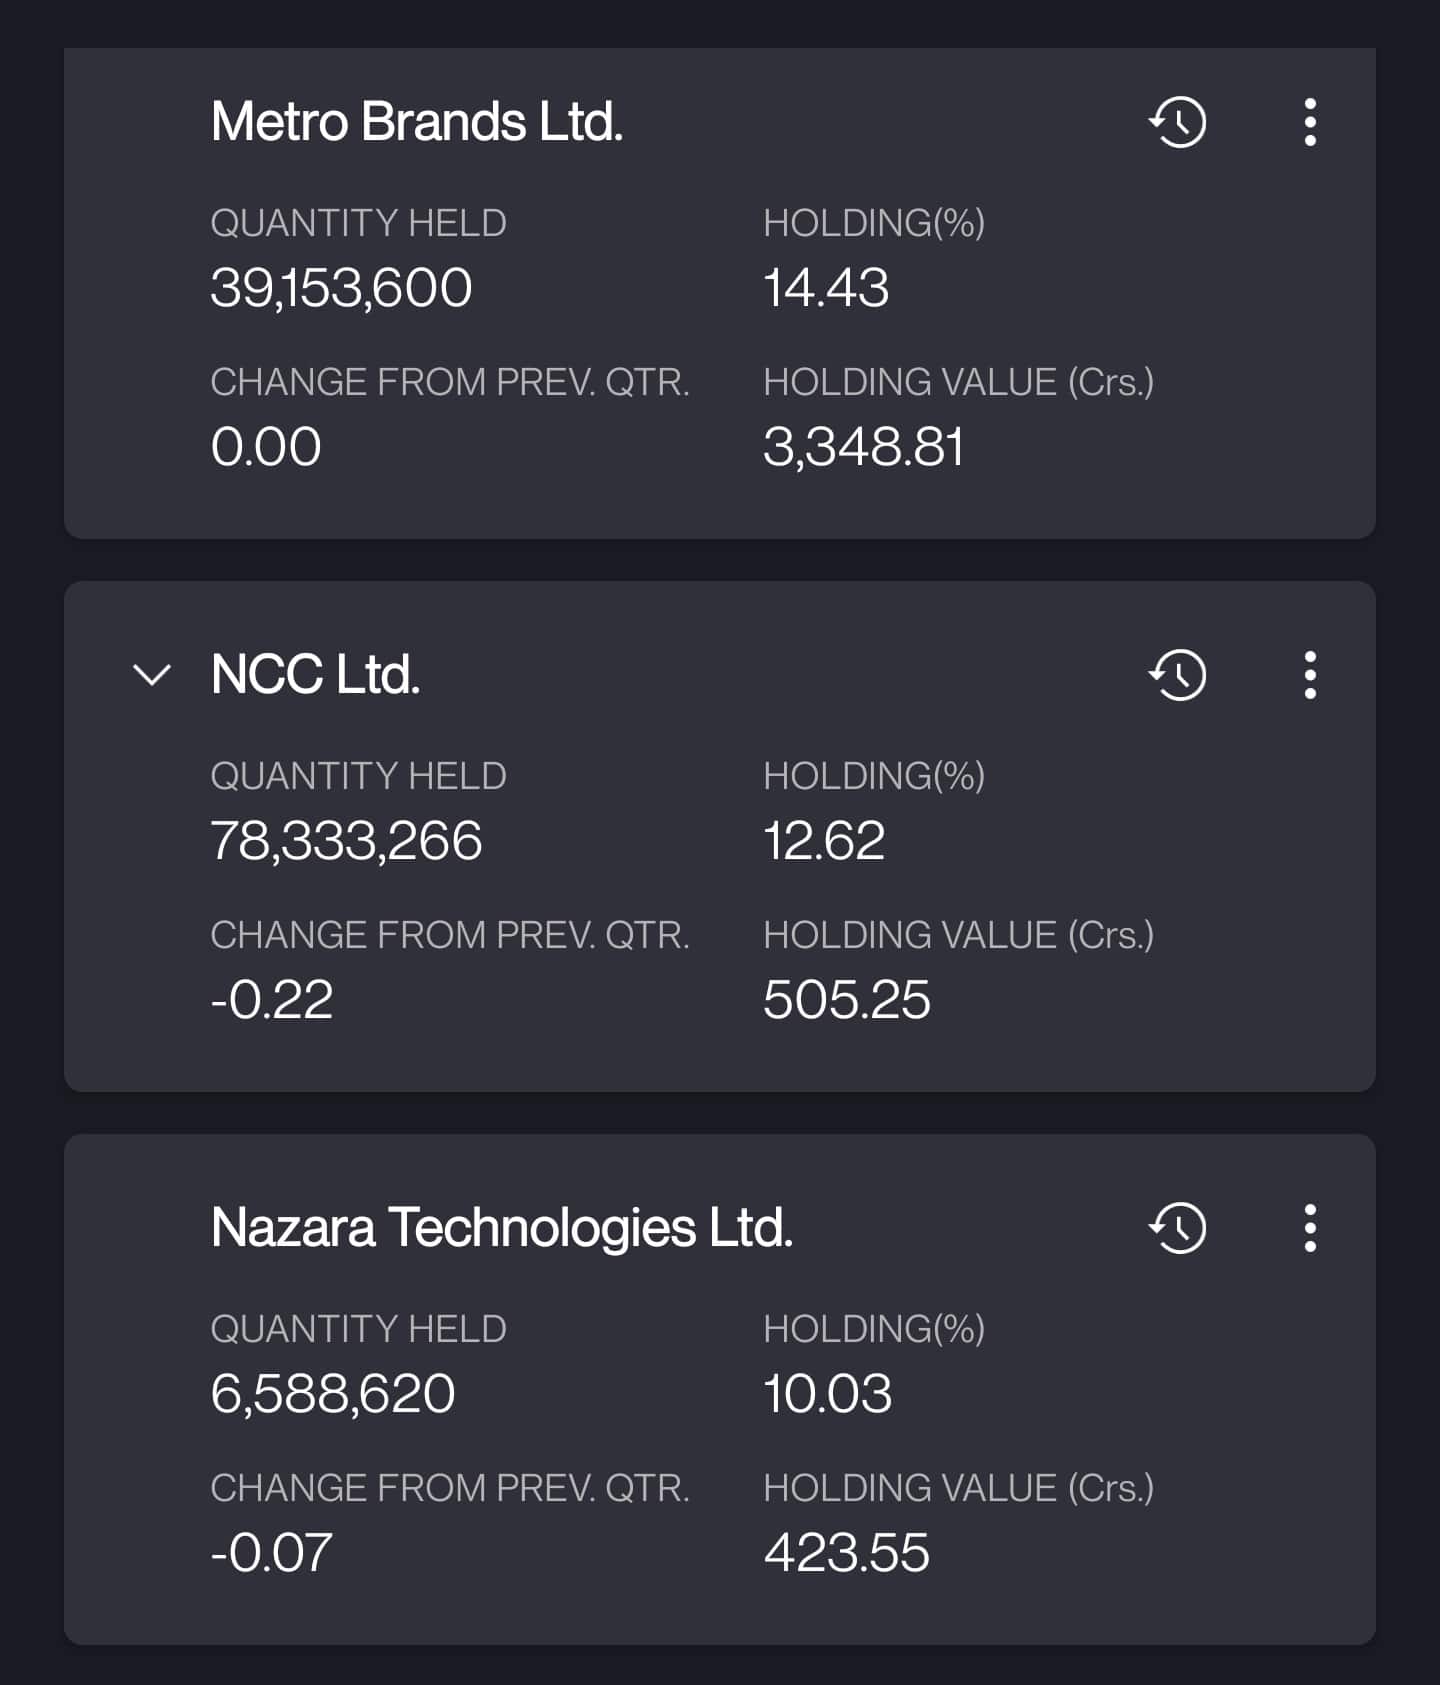Screen dimensions: 1440x1685
Task: Click NCC quarterly change value -0.22
Action: click(272, 1000)
